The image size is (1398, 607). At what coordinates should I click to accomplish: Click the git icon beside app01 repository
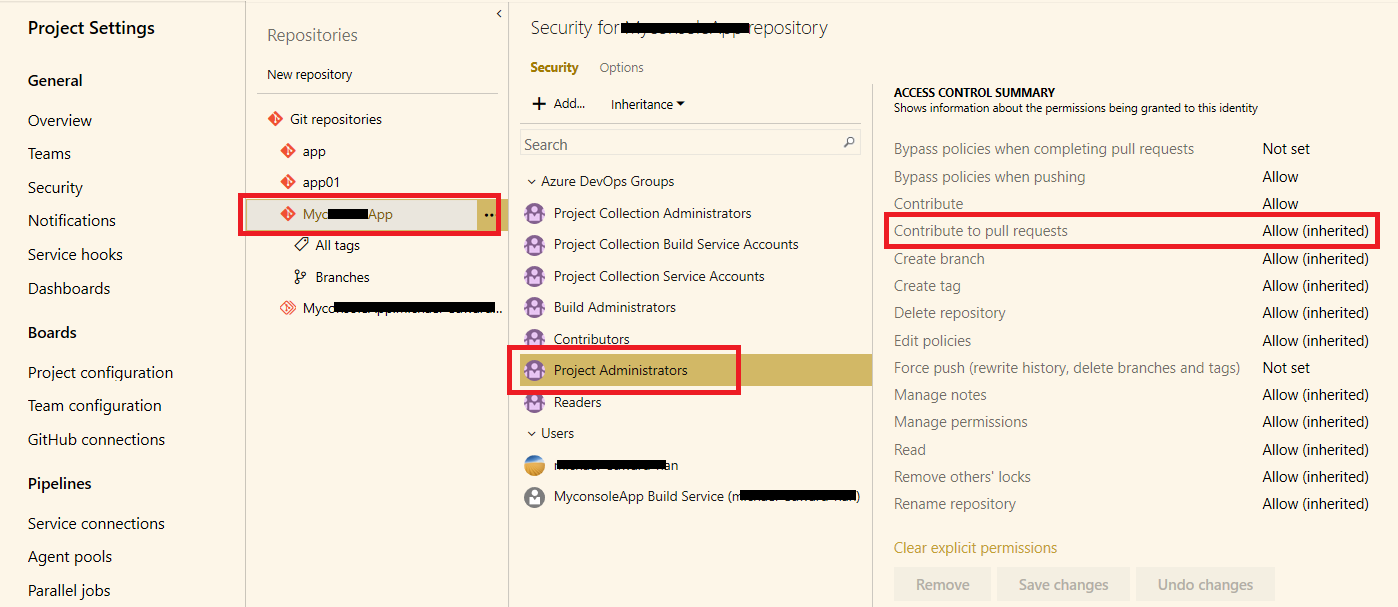click(x=288, y=182)
